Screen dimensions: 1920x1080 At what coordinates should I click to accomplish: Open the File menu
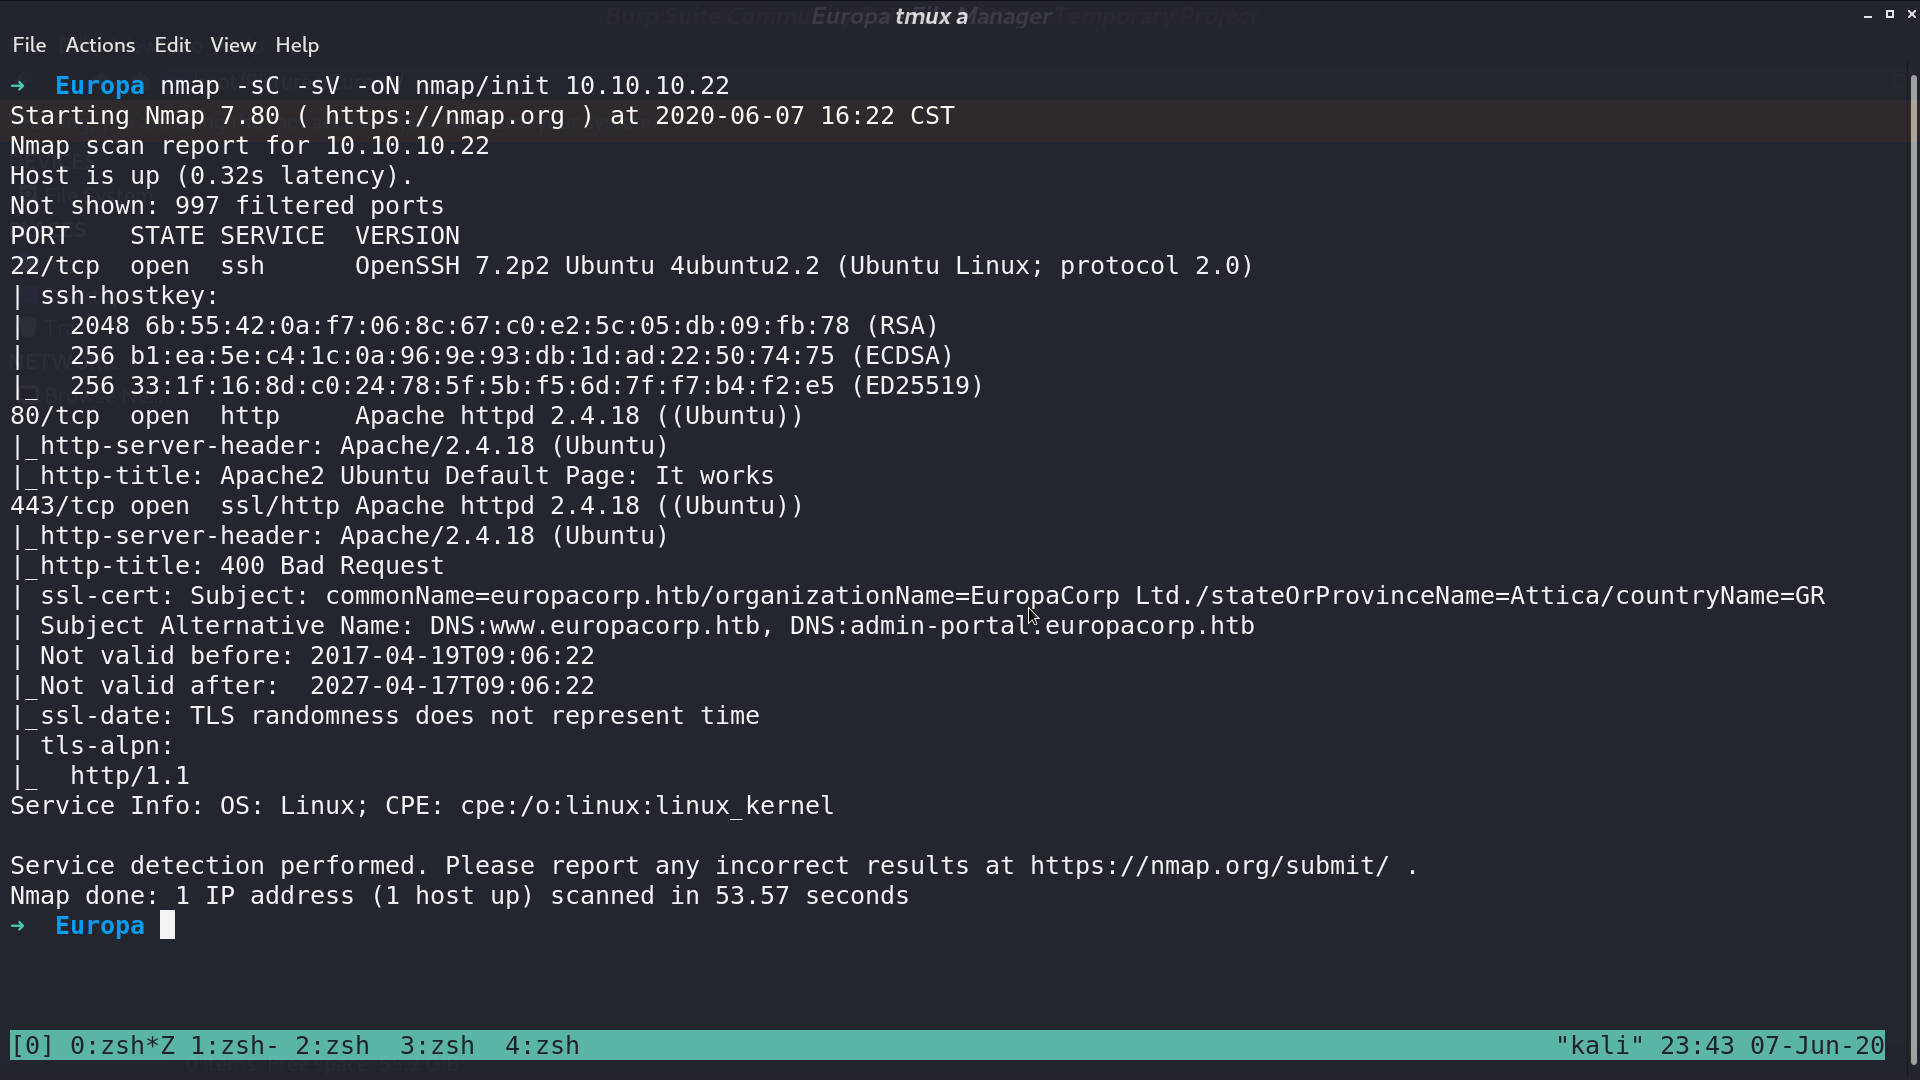coord(29,45)
